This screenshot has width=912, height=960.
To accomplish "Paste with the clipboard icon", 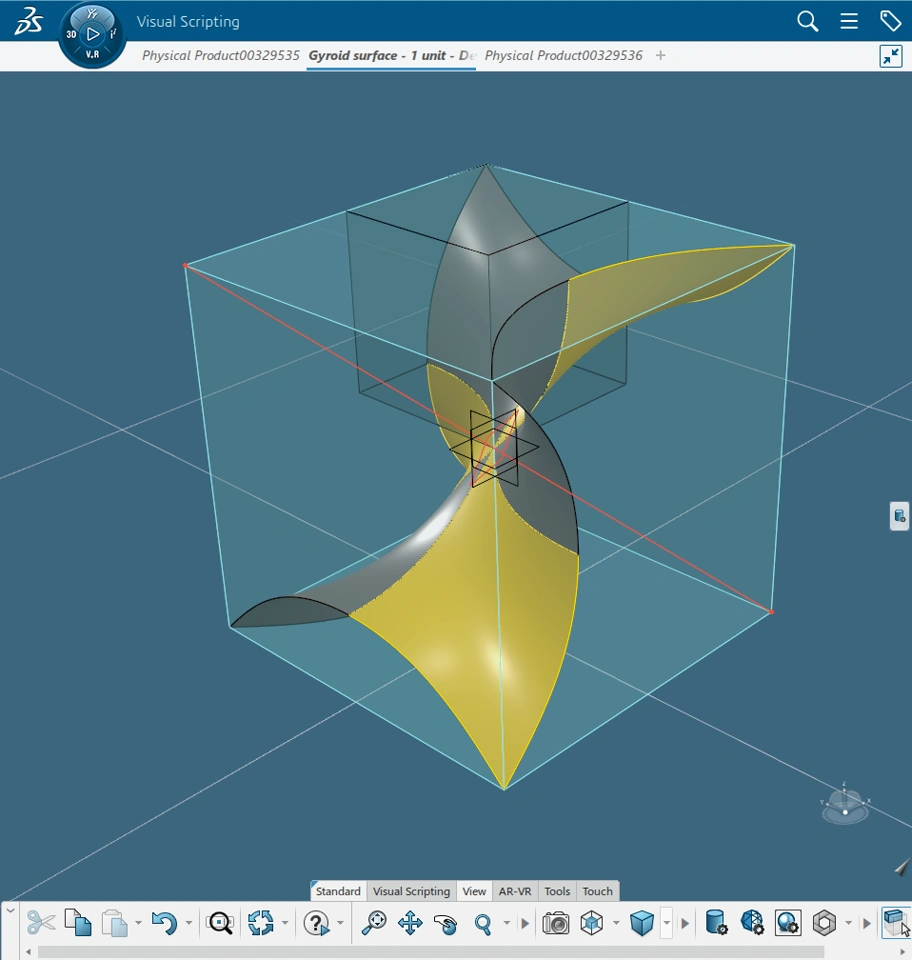I will 114,923.
